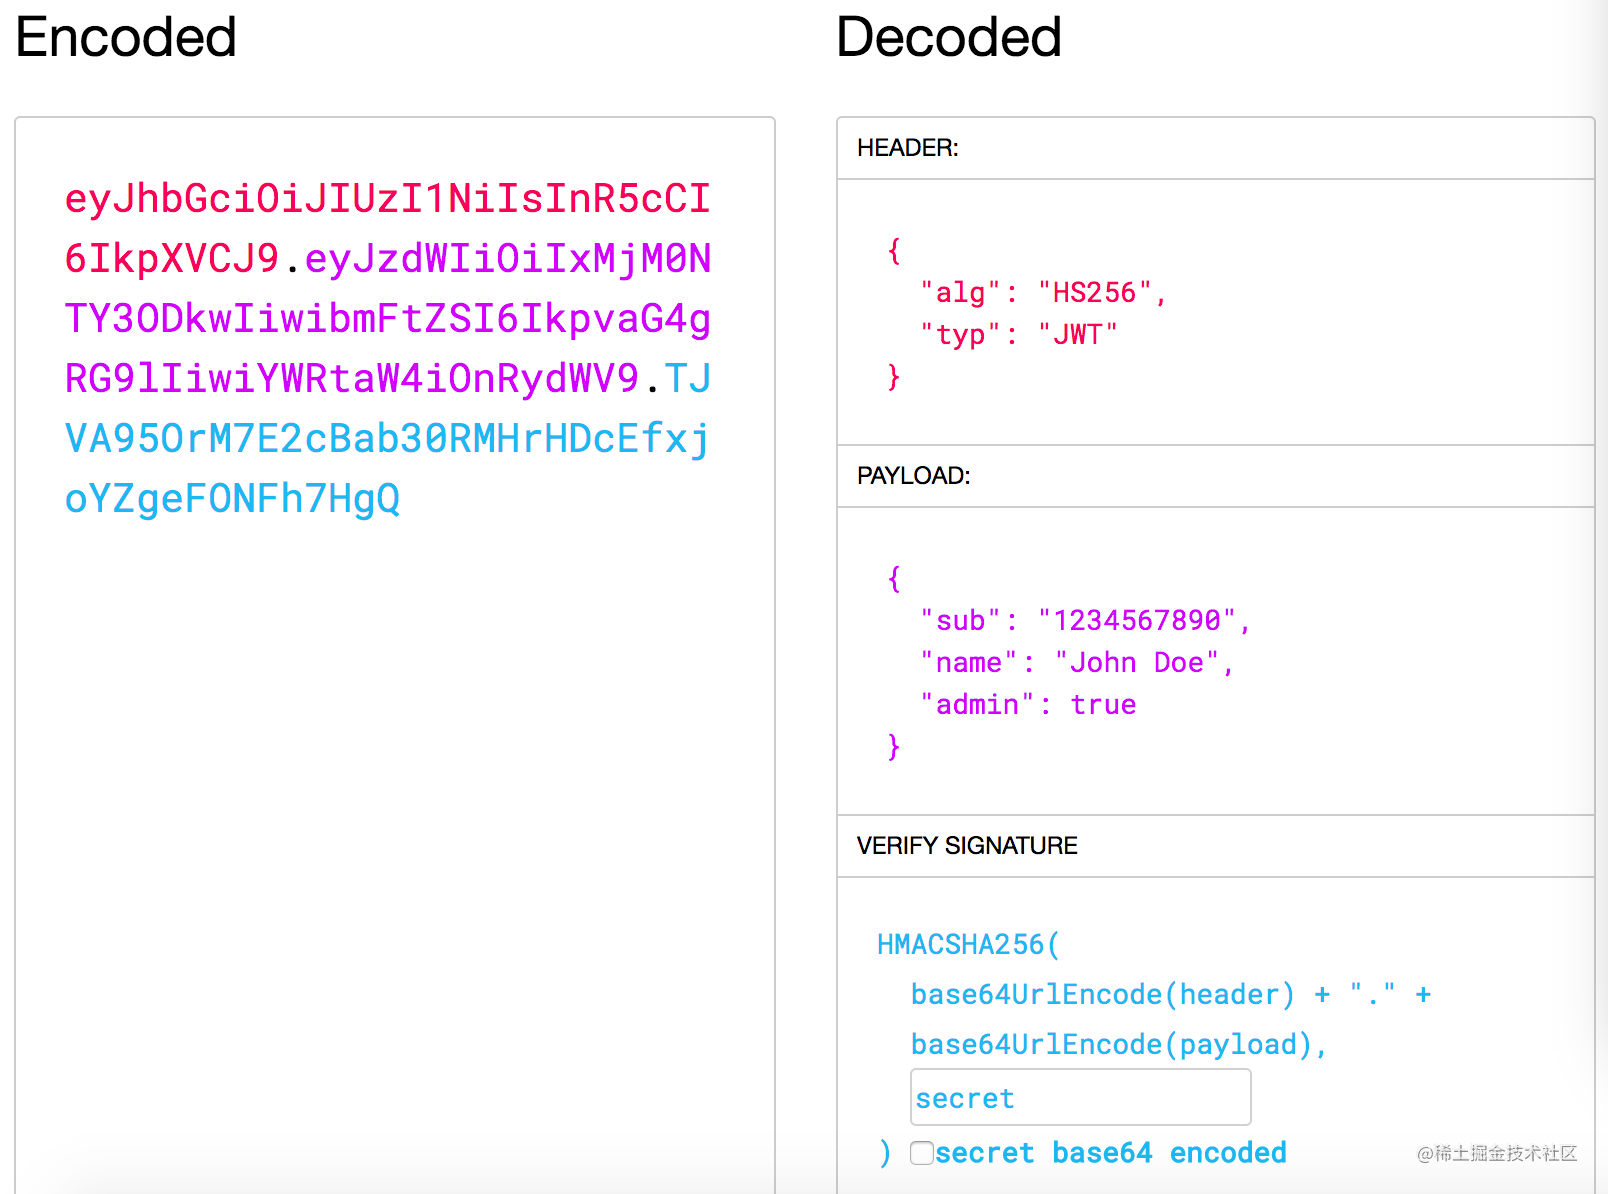Toggle the secret base64 encoded checkbox

[922, 1153]
